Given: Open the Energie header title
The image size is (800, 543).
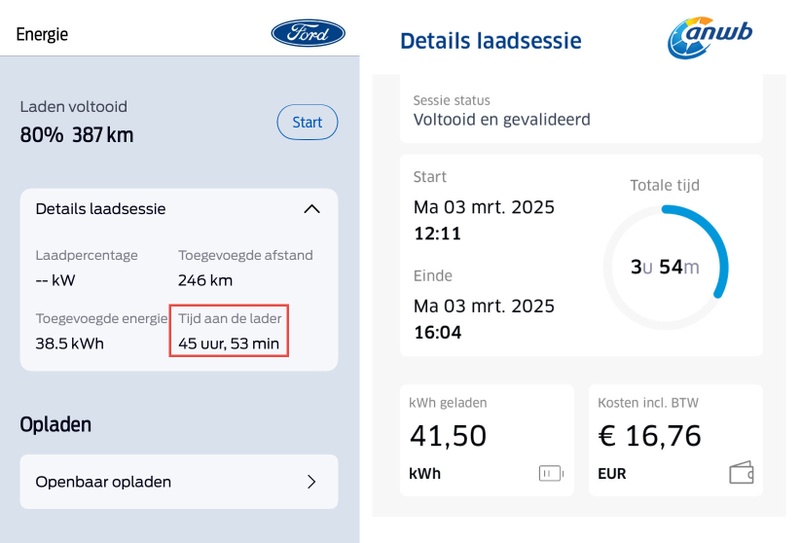Looking at the screenshot, I should tap(42, 34).
